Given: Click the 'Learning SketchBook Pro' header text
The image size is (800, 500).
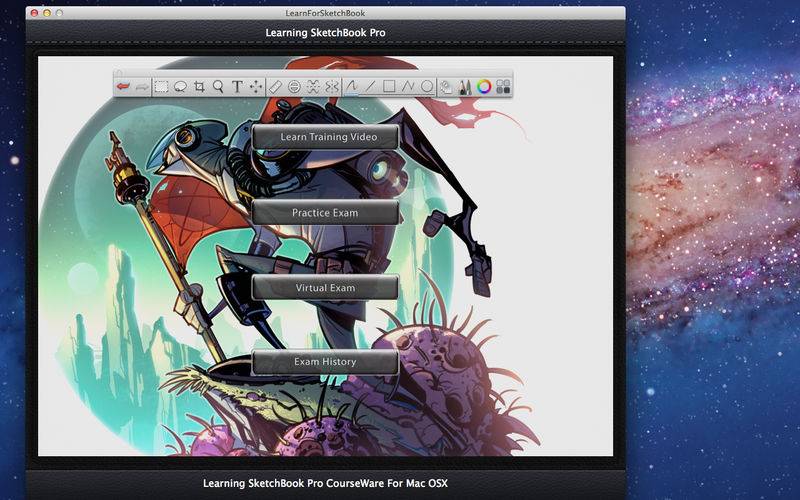Looking at the screenshot, I should coord(326,33).
